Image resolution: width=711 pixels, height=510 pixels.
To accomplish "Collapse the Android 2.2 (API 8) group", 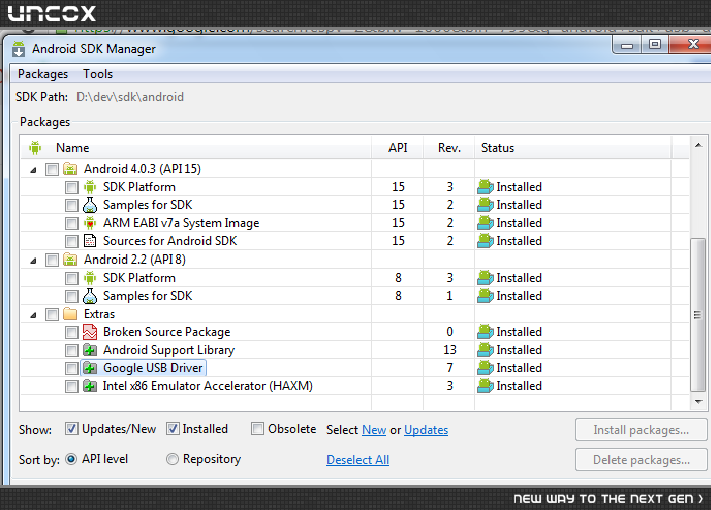I will [x=33, y=260].
